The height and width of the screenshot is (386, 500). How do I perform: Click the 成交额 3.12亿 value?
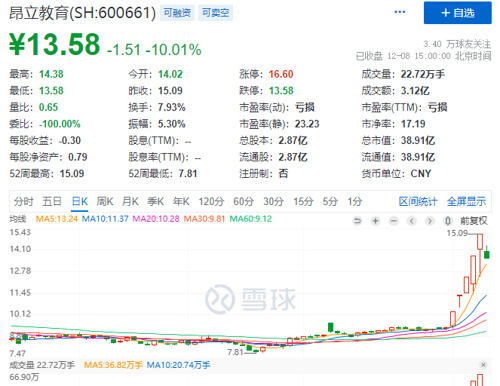[x=415, y=91]
